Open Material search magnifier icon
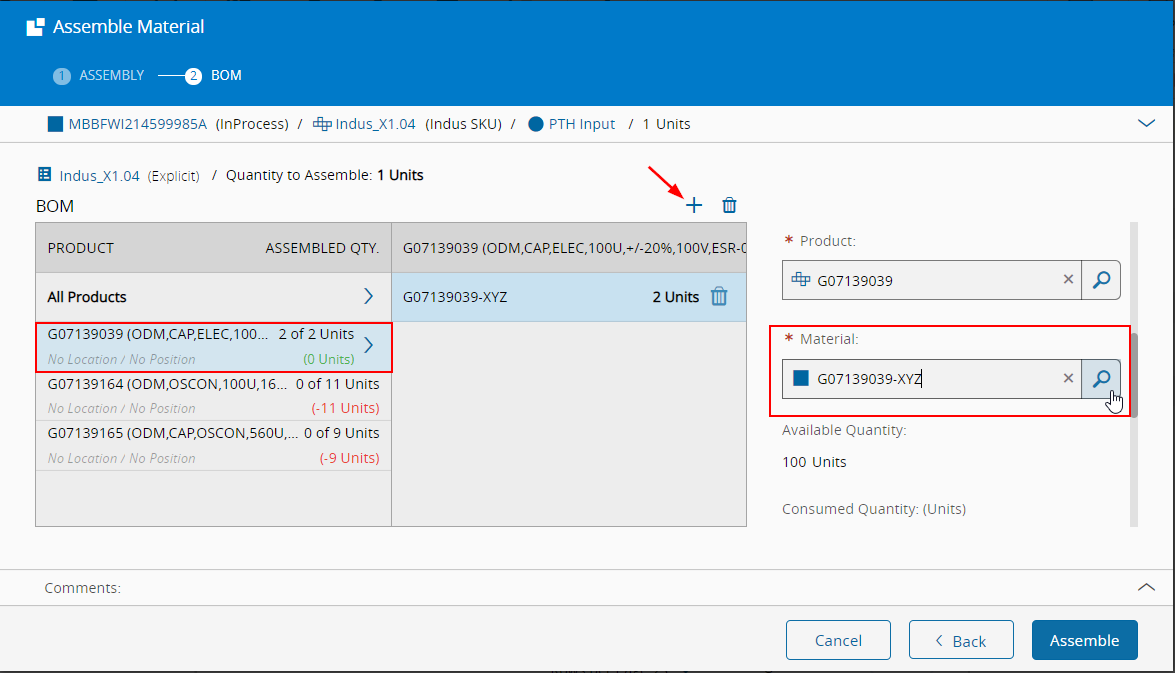This screenshot has height=673, width=1175. tap(1101, 378)
